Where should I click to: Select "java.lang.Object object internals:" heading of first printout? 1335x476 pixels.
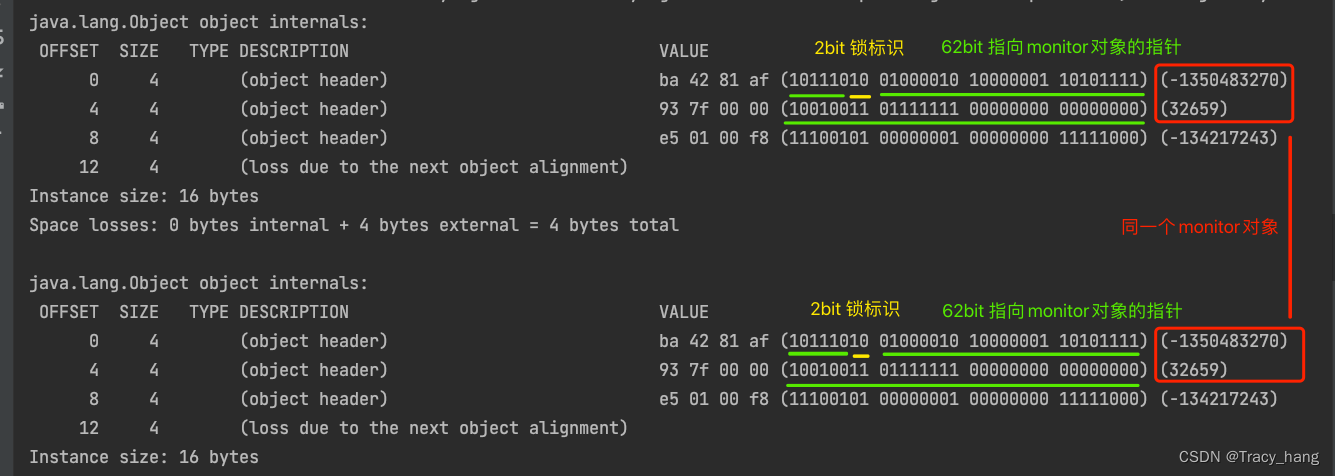(199, 21)
